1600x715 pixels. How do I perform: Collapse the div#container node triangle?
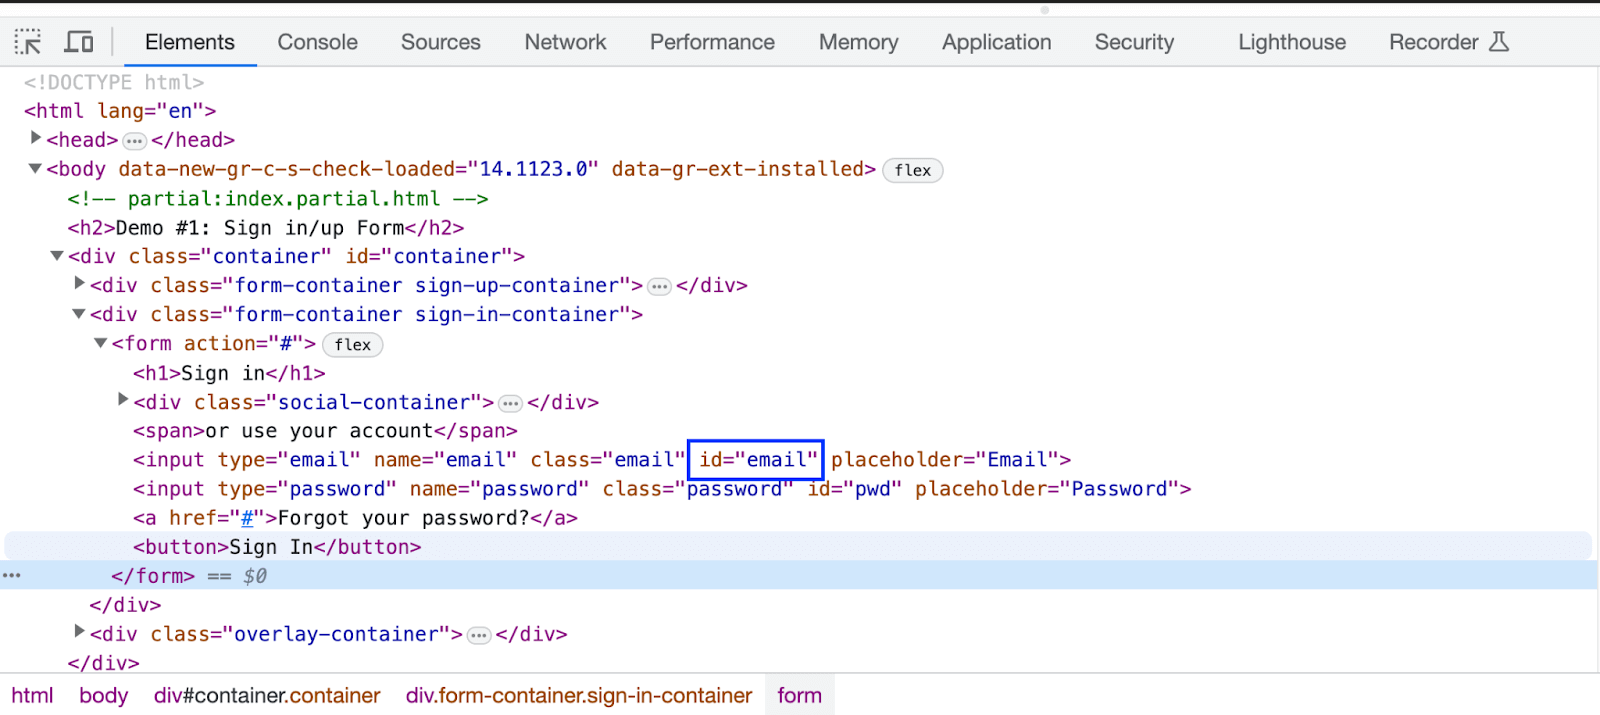coord(57,256)
